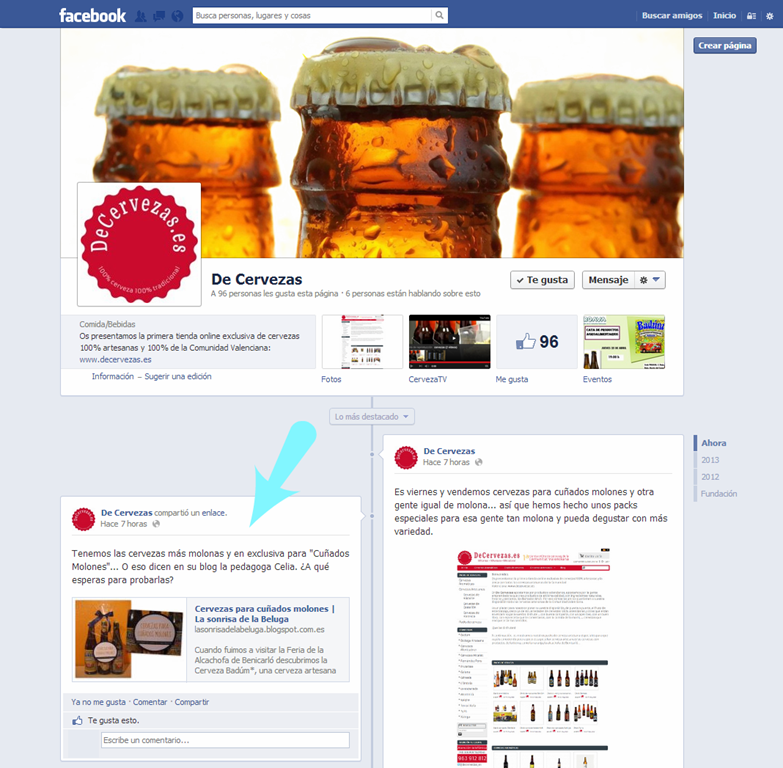Viewport: 783px width, 768px height.
Task: Jump to Fundación on the timeline
Action: point(719,494)
